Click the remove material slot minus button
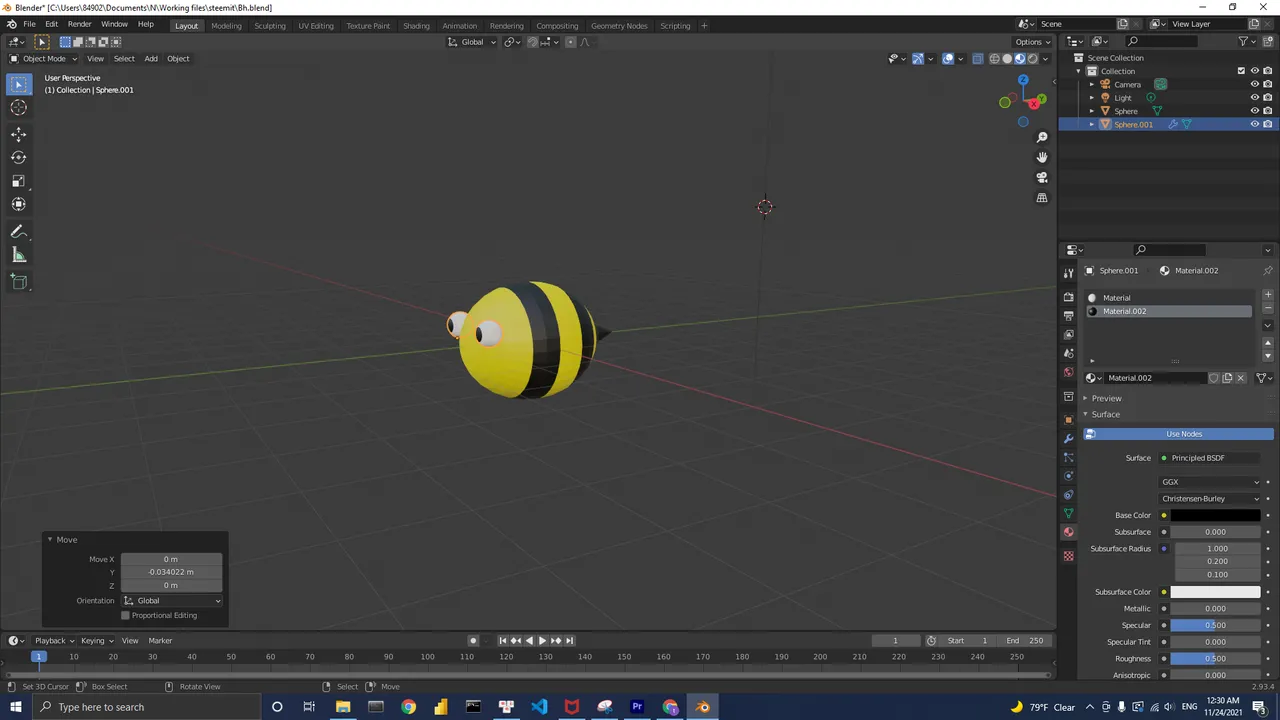The image size is (1280, 720). (1268, 309)
